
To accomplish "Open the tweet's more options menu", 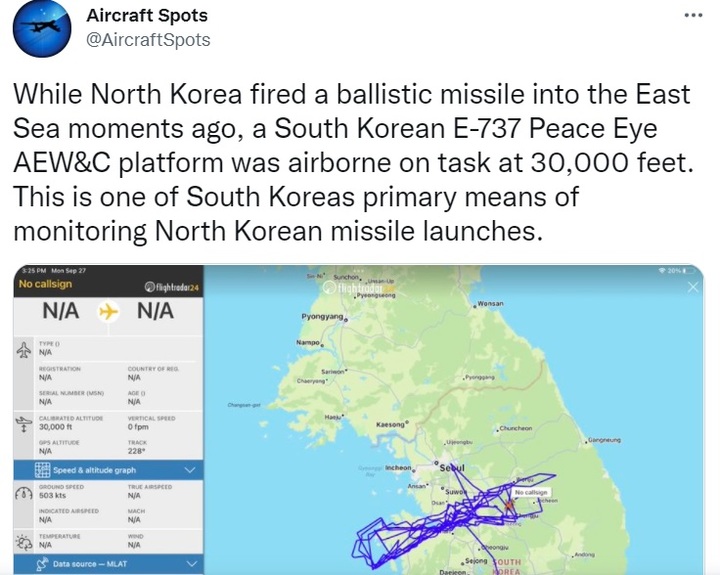I will click(693, 16).
